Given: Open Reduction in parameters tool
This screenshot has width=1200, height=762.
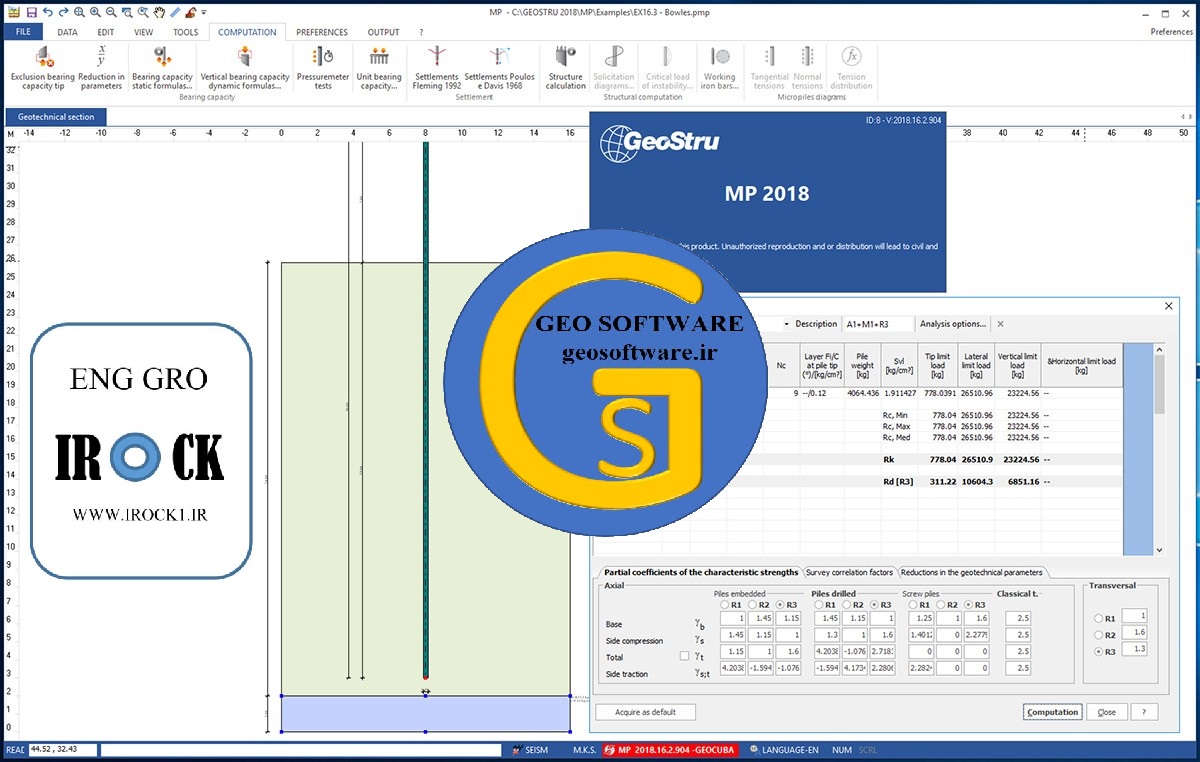Looking at the screenshot, I should pos(101,58).
